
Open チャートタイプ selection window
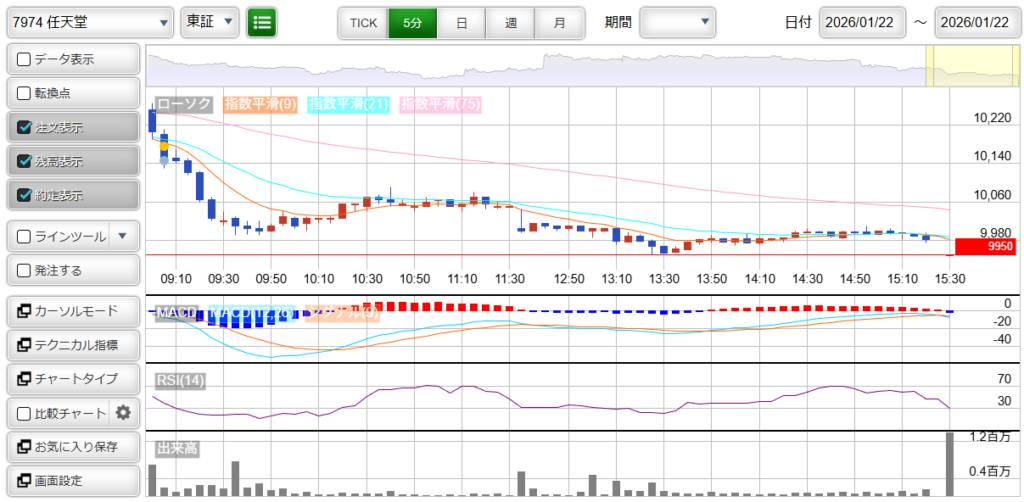point(71,379)
